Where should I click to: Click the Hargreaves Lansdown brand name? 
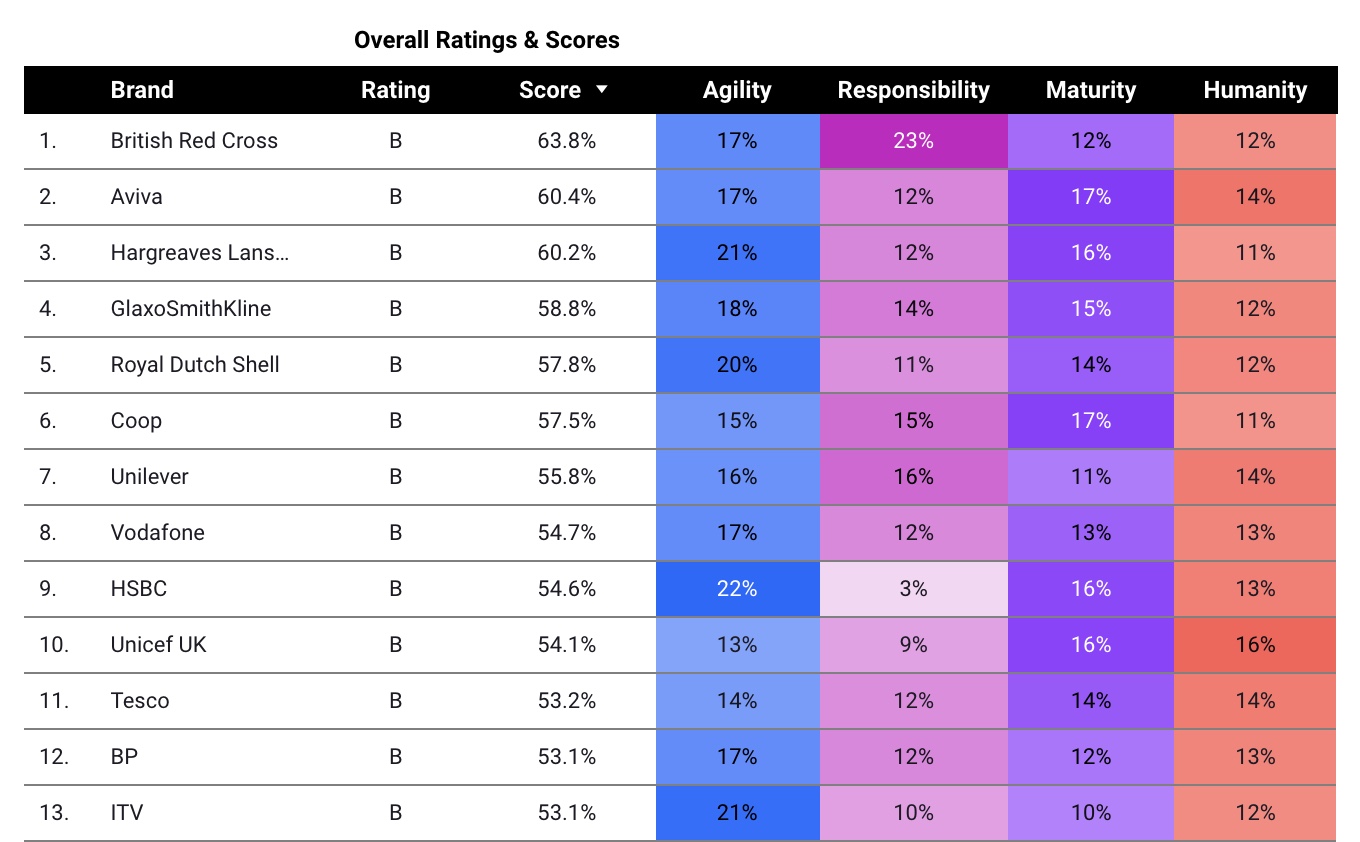(x=200, y=253)
